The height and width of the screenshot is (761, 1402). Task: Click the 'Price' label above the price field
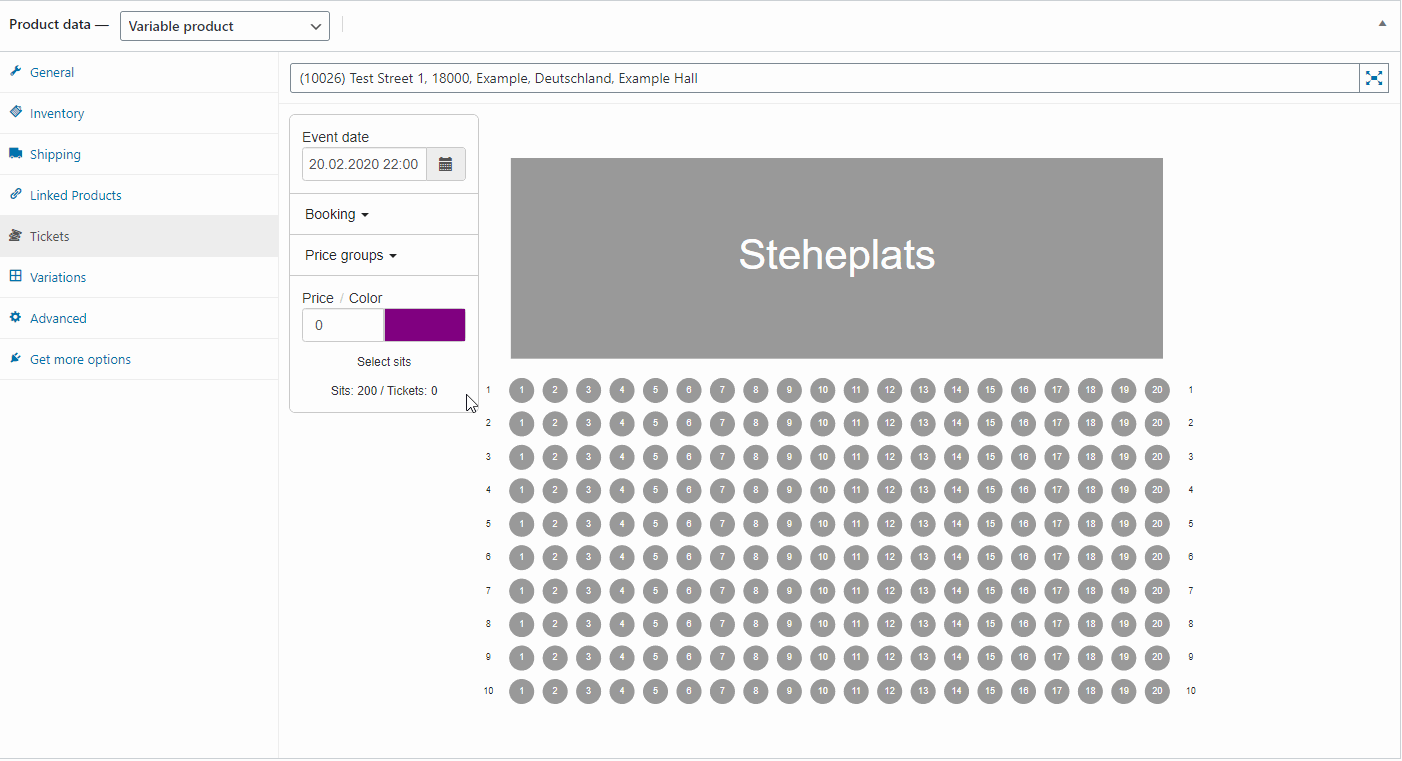(x=318, y=298)
